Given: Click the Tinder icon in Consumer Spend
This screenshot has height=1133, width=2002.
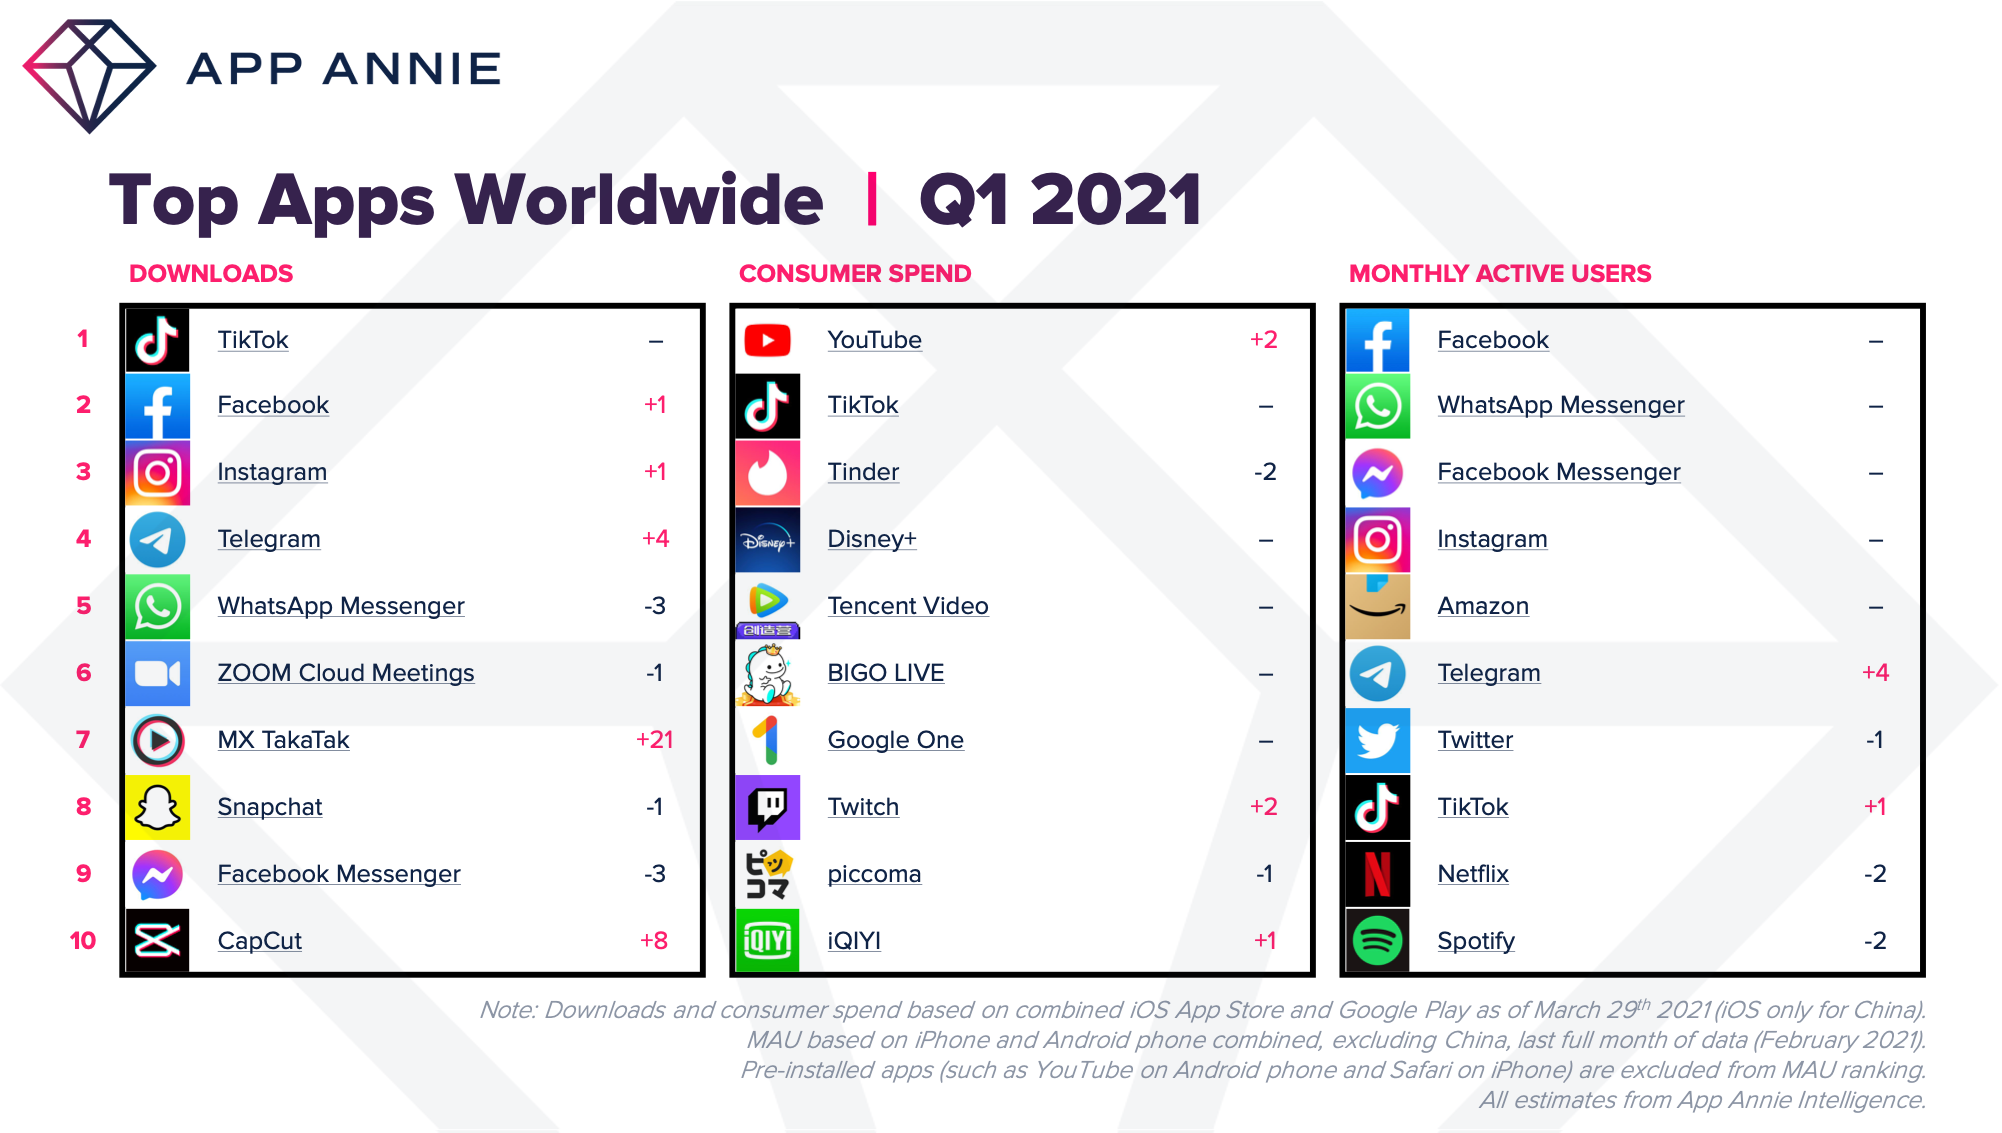Looking at the screenshot, I should pos(767,474).
